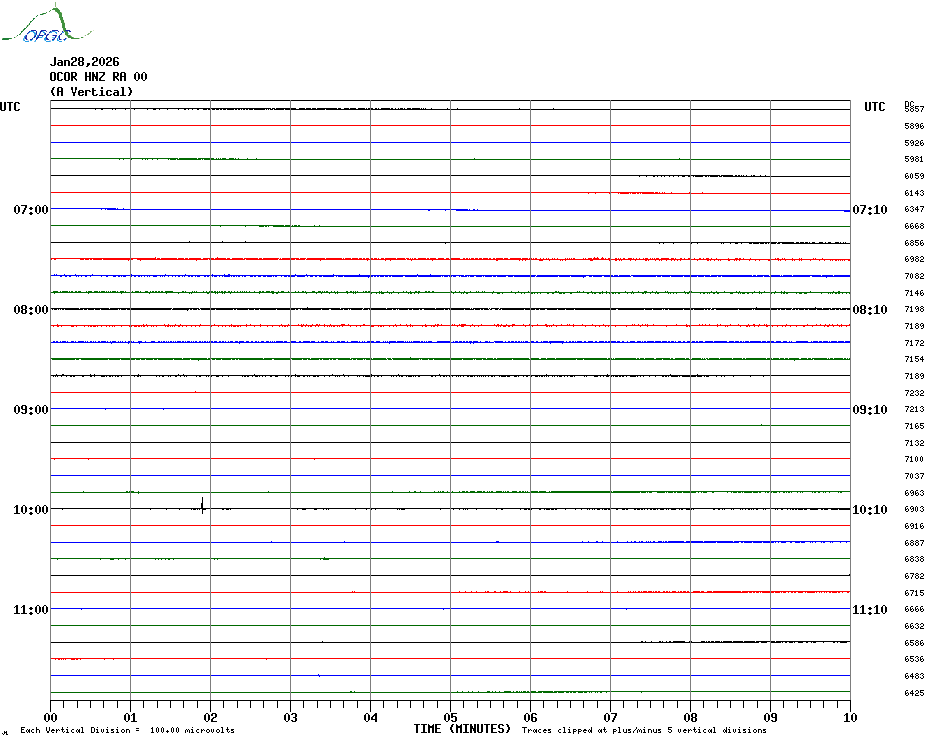Click the DC value 6782
The height and width of the screenshot is (744, 930).
914,576
